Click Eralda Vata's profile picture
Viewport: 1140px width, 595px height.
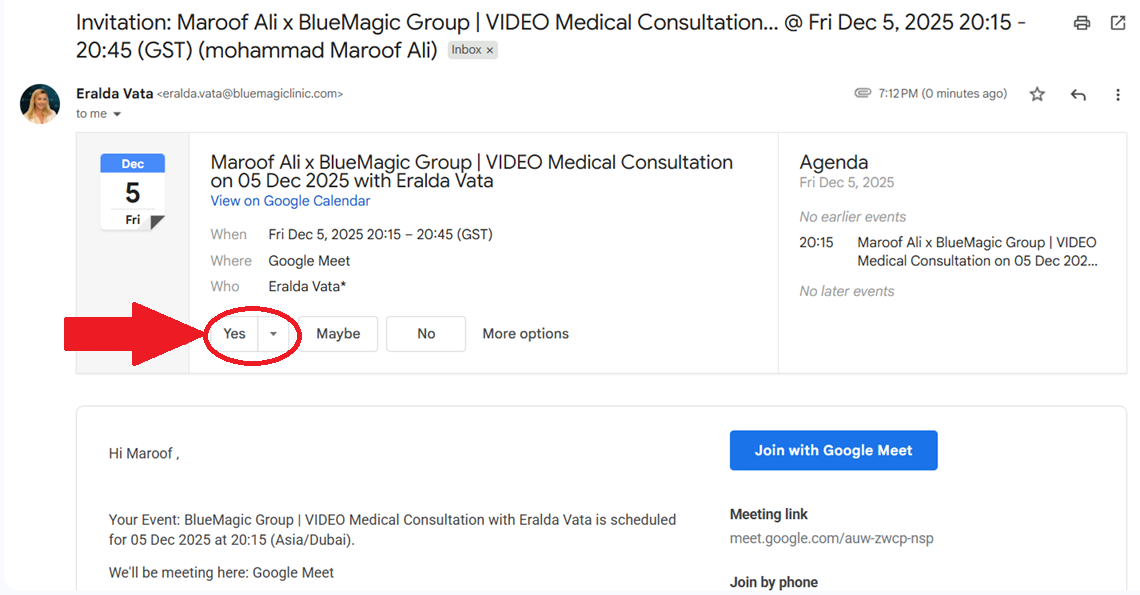pyautogui.click(x=40, y=103)
